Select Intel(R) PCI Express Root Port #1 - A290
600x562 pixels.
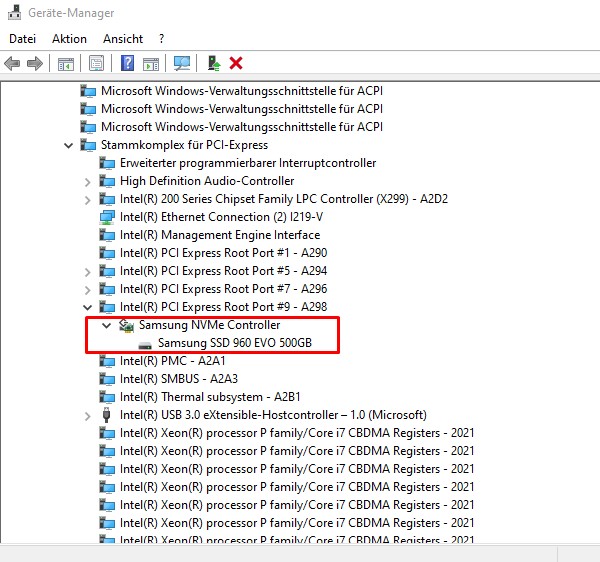[x=223, y=253]
